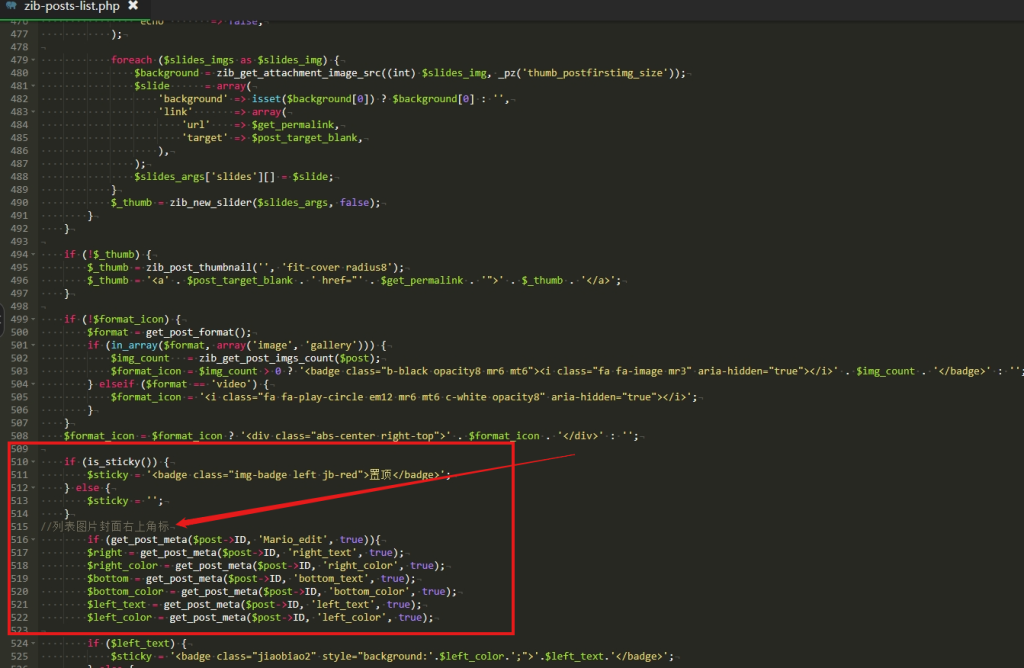Screen dimensions: 1024x668
Task: Collapse the is_sticky() block at line 510
Action: 33,462
